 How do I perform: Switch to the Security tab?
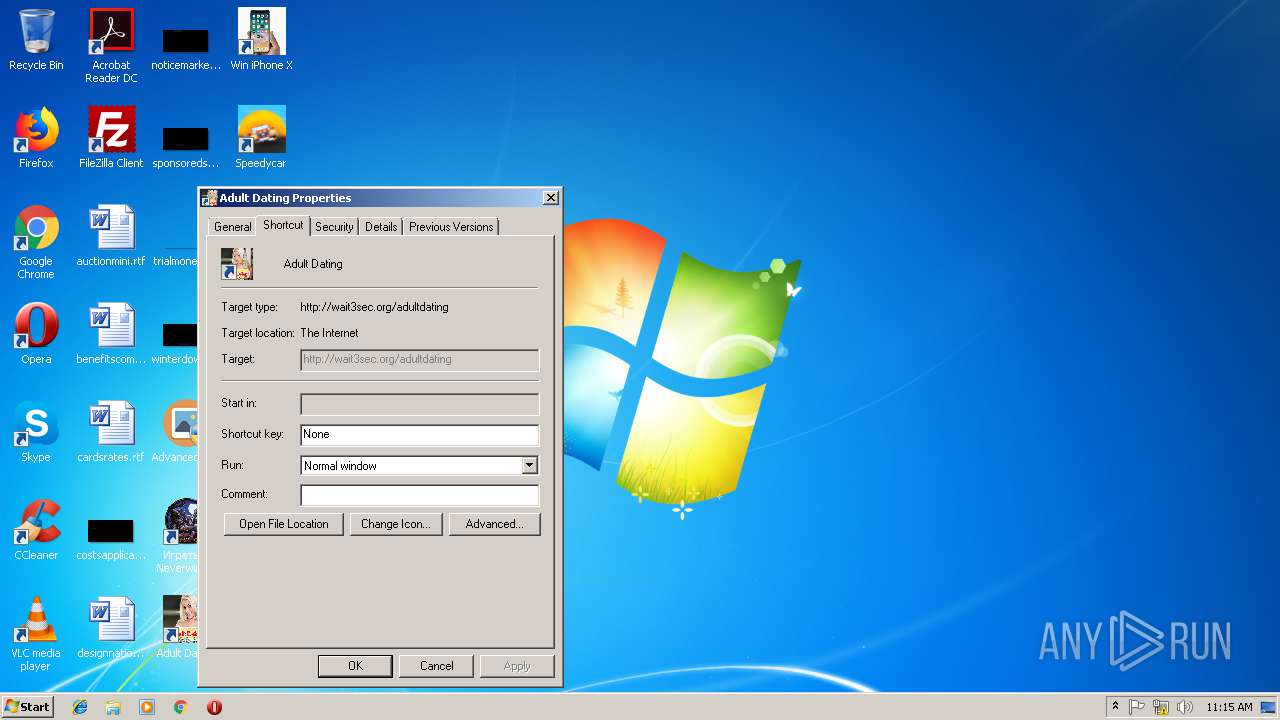click(334, 227)
